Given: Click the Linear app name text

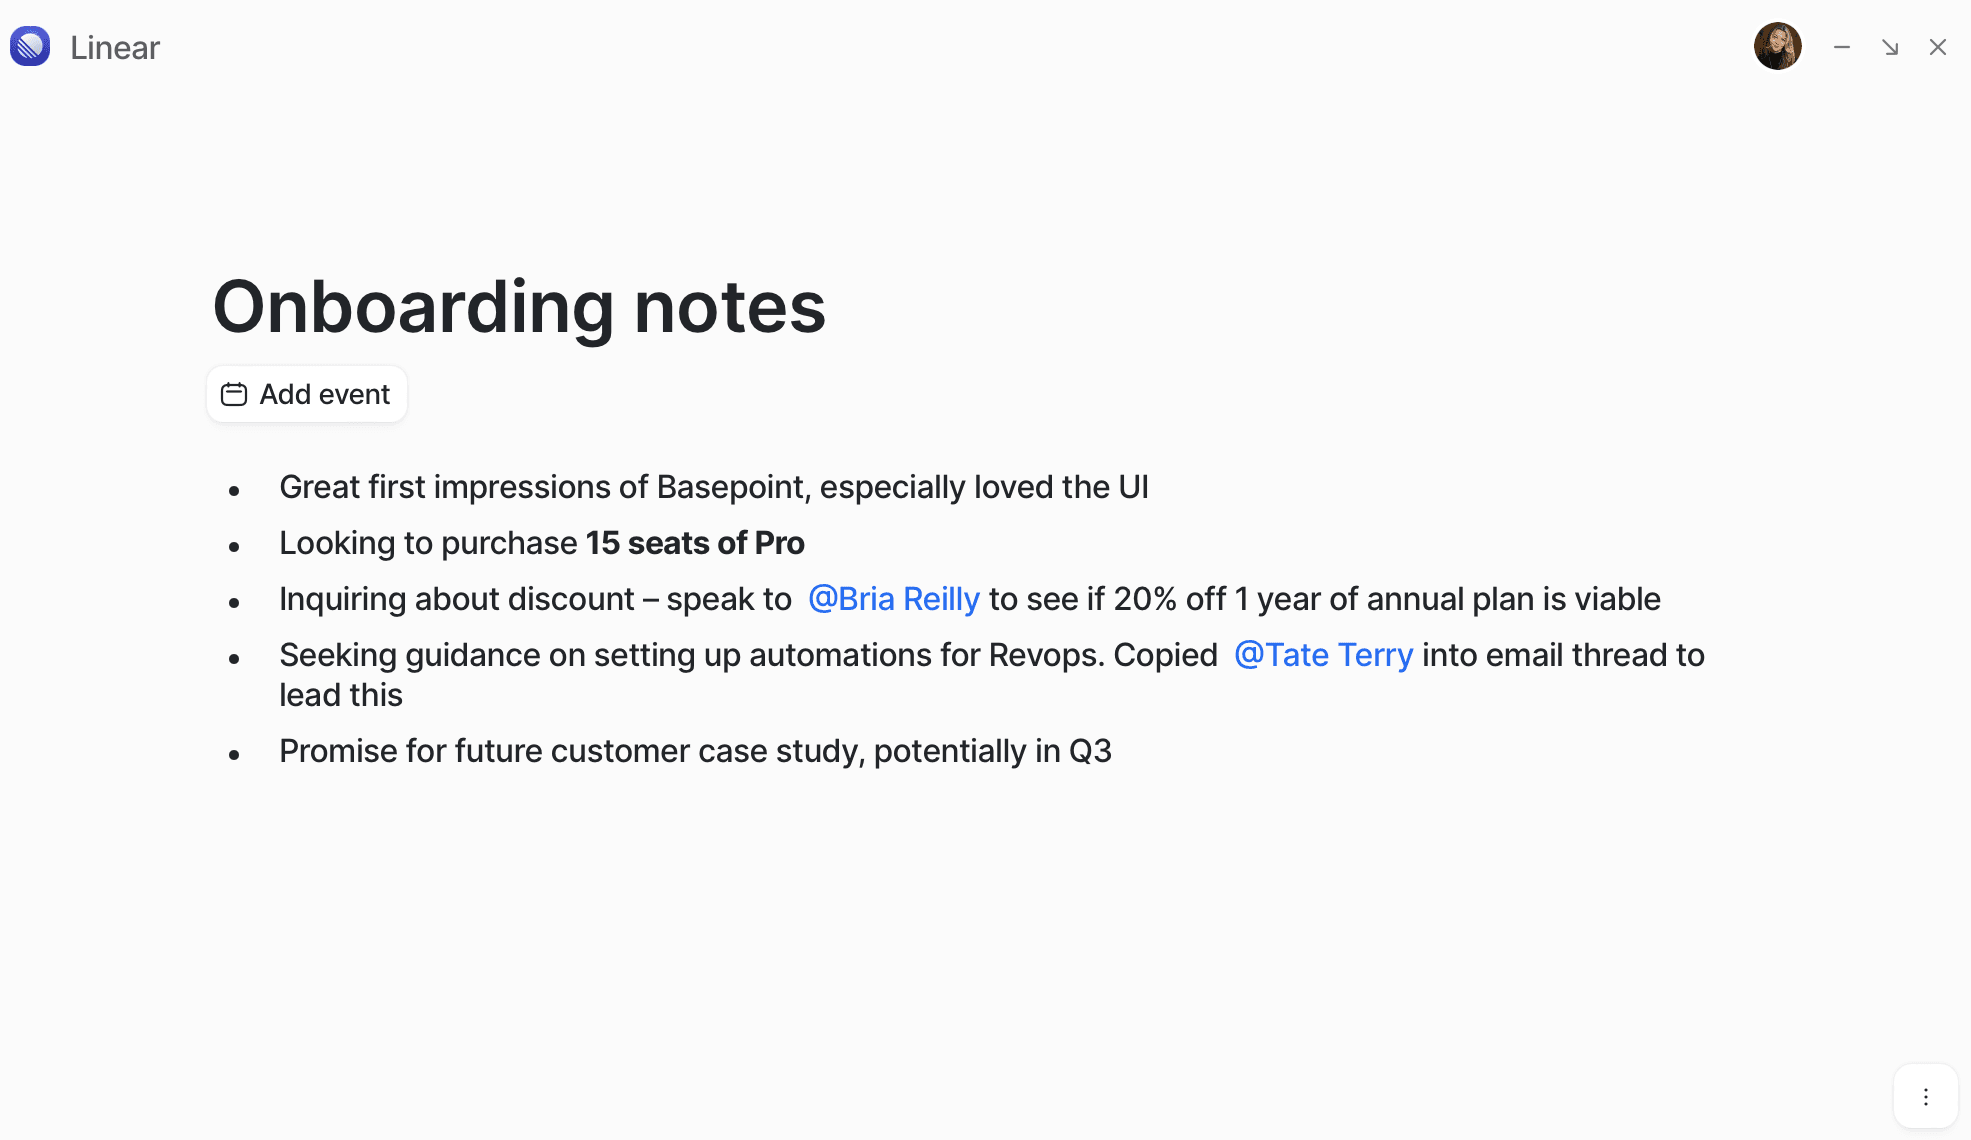Looking at the screenshot, I should coord(115,48).
